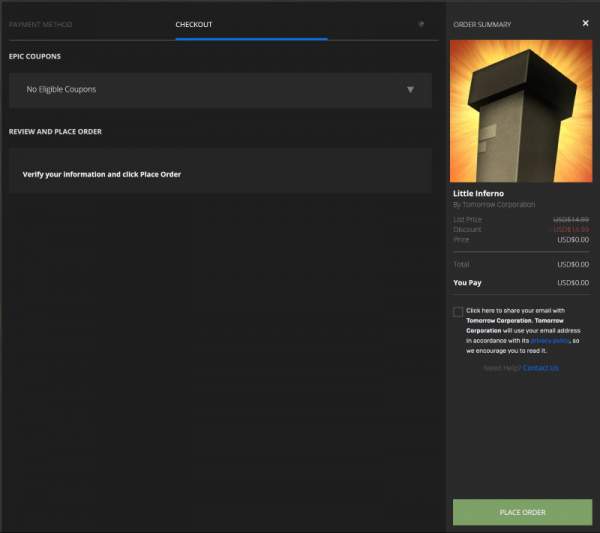Click the Epic Coupons heading
The height and width of the screenshot is (533, 600).
tap(35, 56)
